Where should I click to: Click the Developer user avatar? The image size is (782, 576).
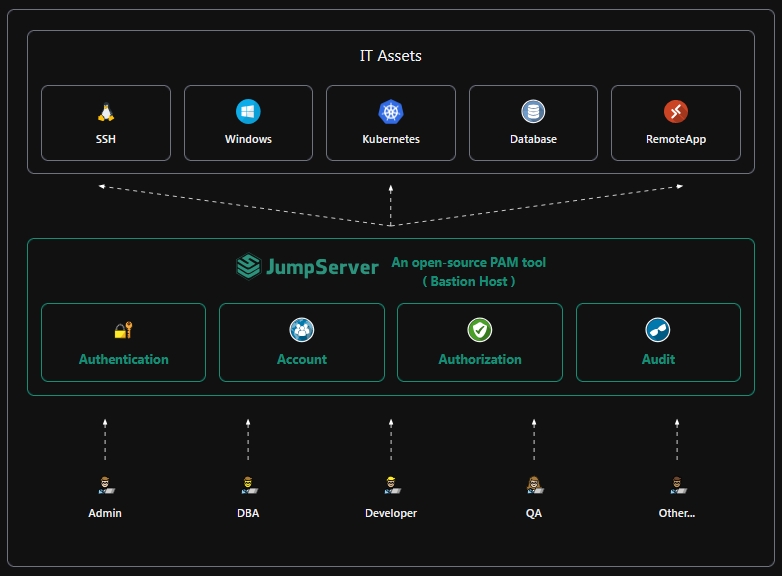pos(391,485)
